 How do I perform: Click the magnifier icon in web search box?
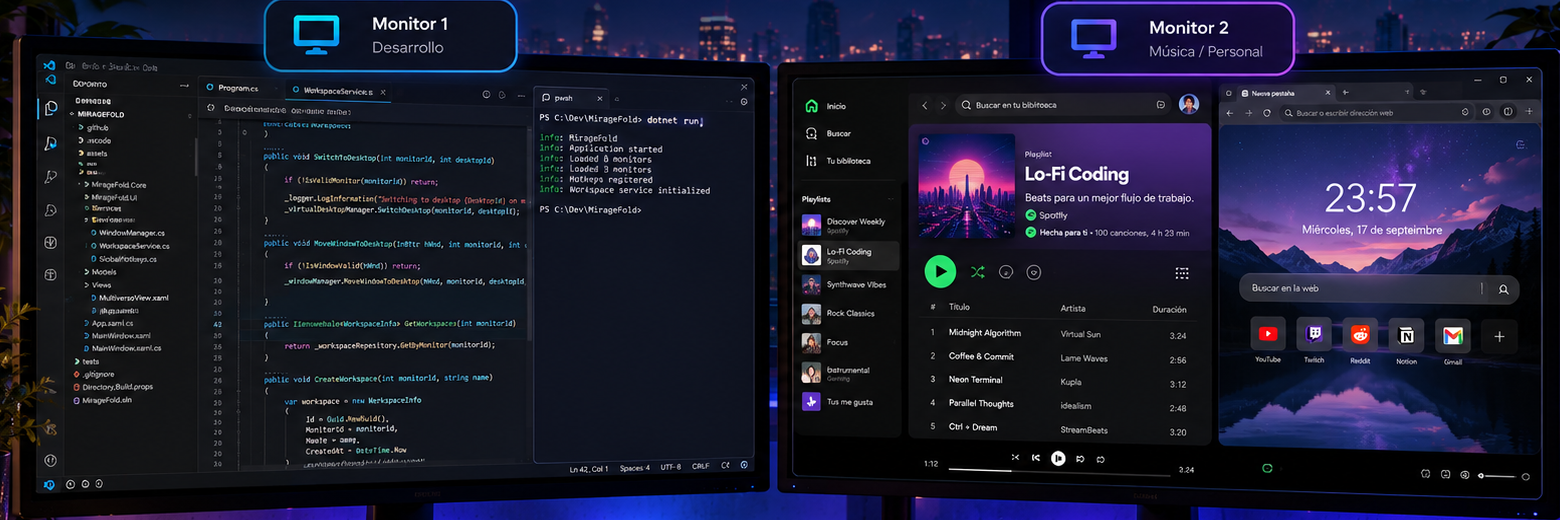[x=1503, y=289]
